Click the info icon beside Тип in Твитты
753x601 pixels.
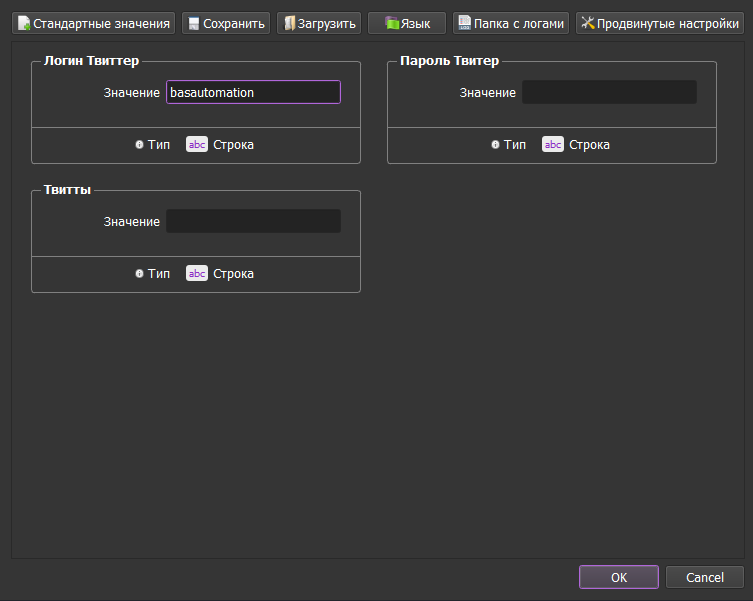(139, 274)
